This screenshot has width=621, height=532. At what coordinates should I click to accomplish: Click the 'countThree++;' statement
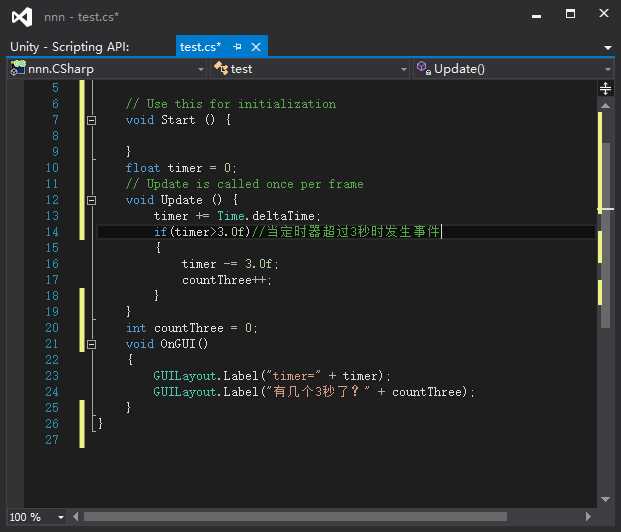227,280
